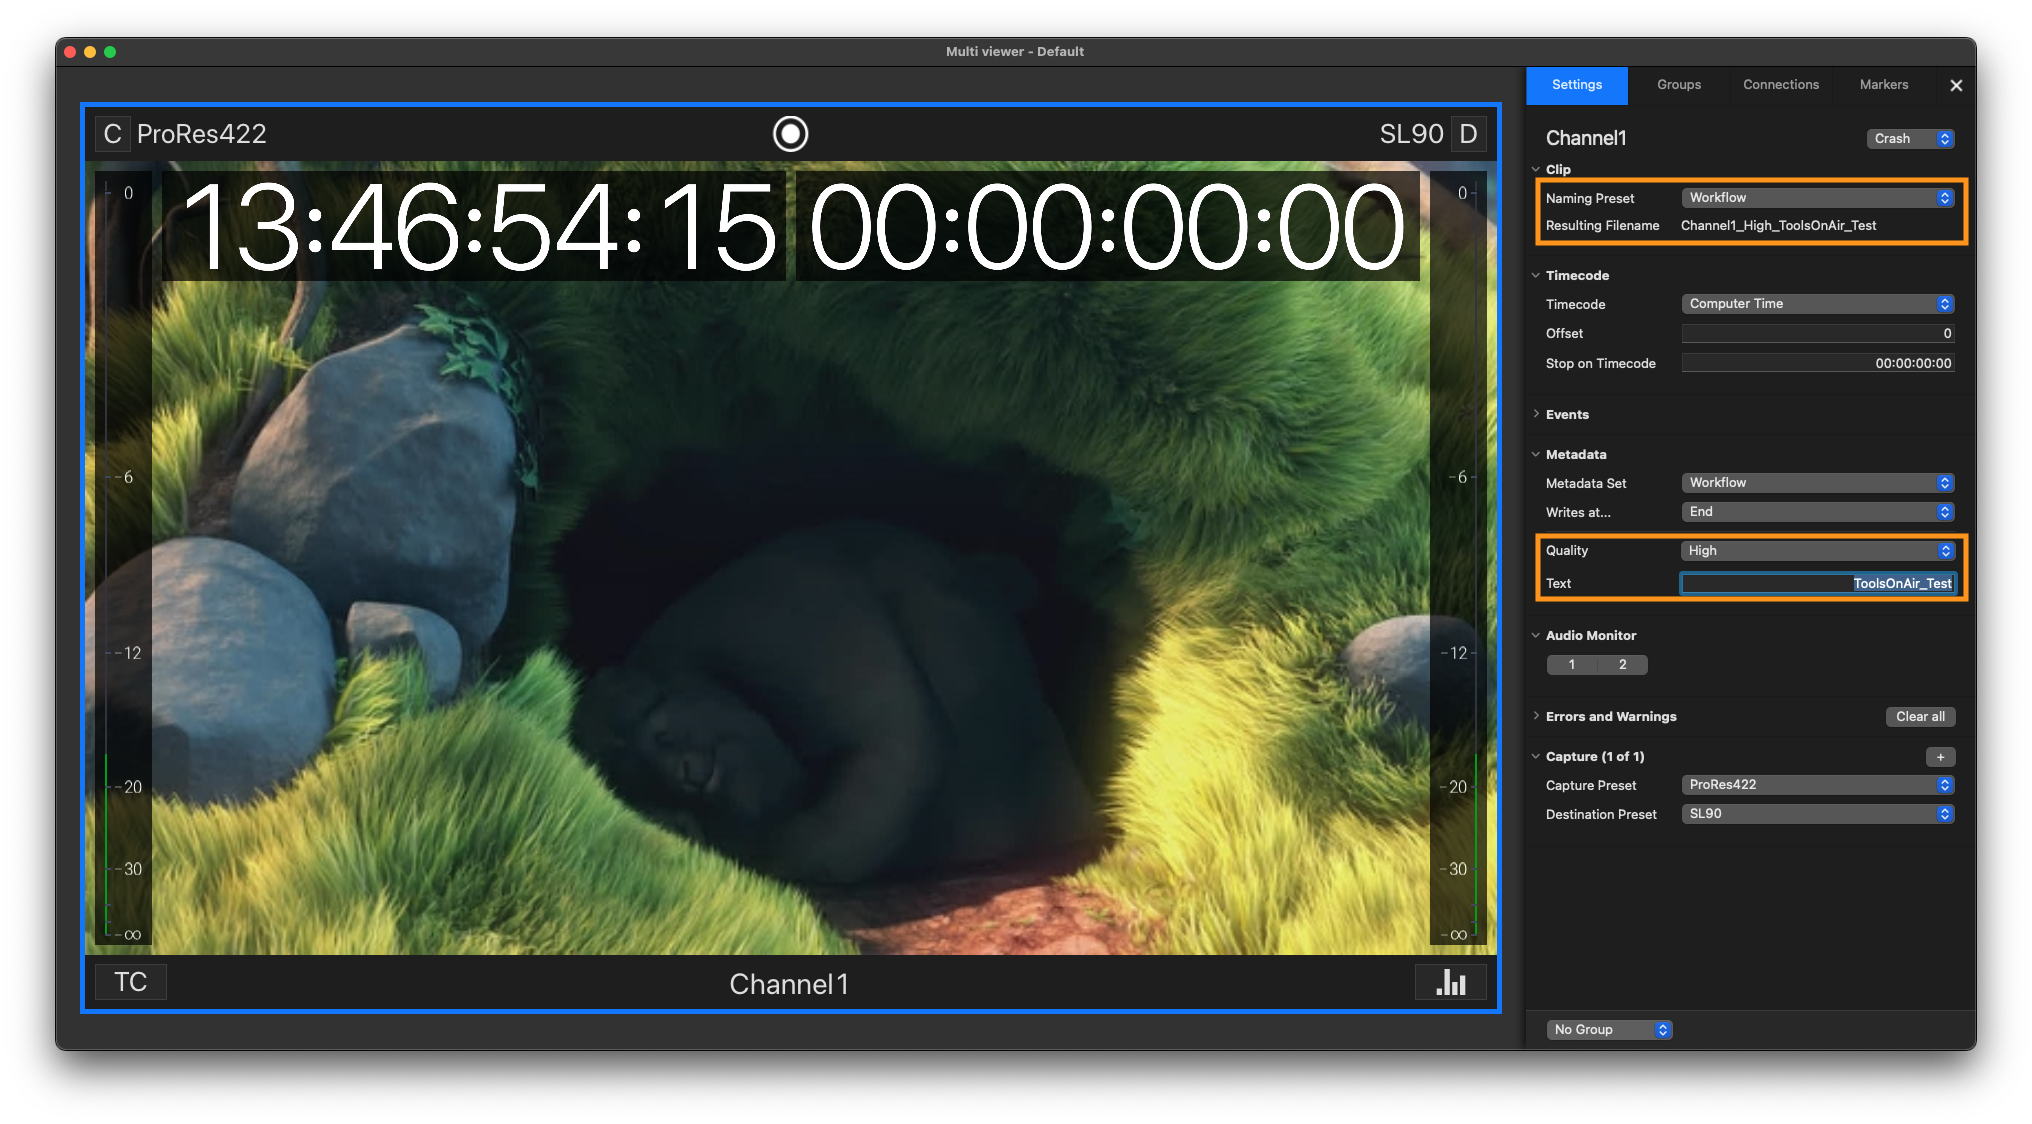Click the Channel1 heading in settings panel

click(1586, 139)
